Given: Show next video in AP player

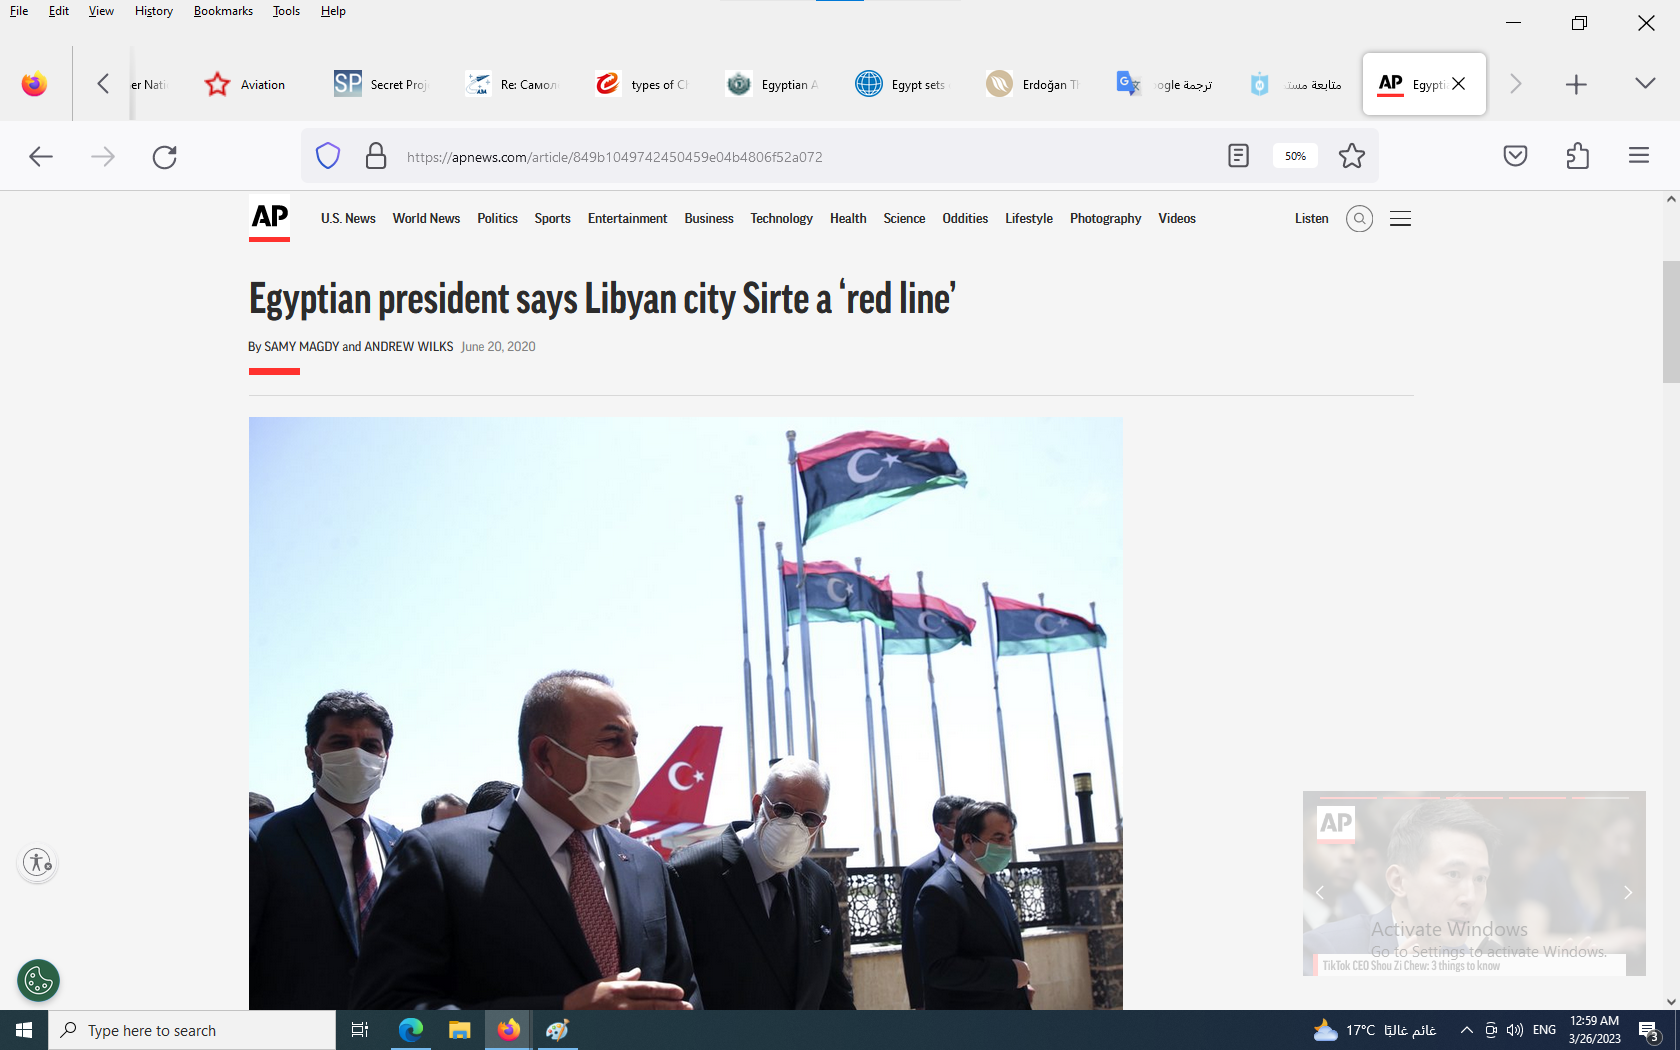Looking at the screenshot, I should (1628, 892).
